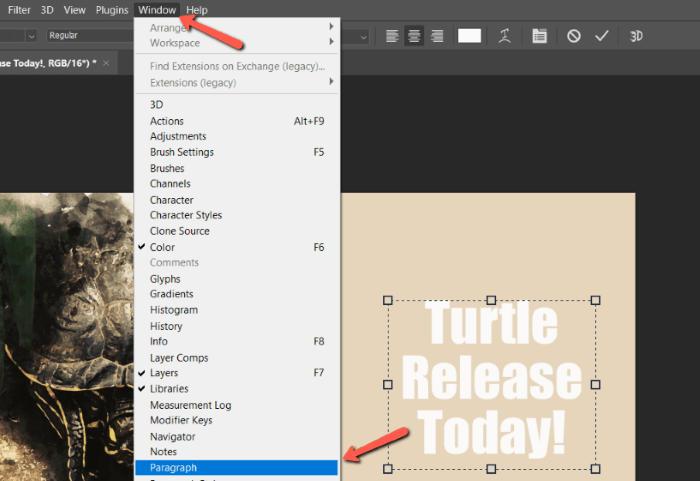The image size is (700, 481).
Task: Uncheck the Color panel in Window menu
Action: click(x=162, y=247)
